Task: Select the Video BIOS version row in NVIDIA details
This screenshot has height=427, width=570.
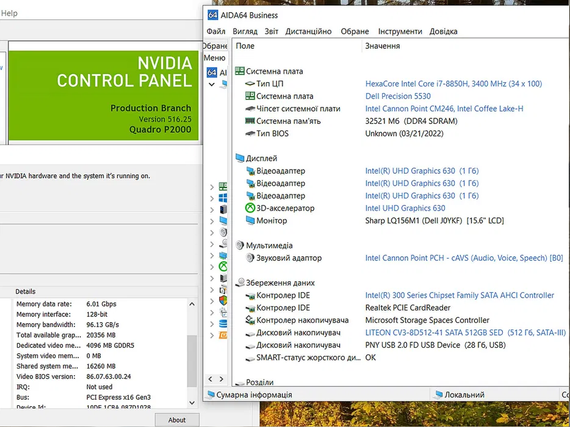Action: pos(101,376)
